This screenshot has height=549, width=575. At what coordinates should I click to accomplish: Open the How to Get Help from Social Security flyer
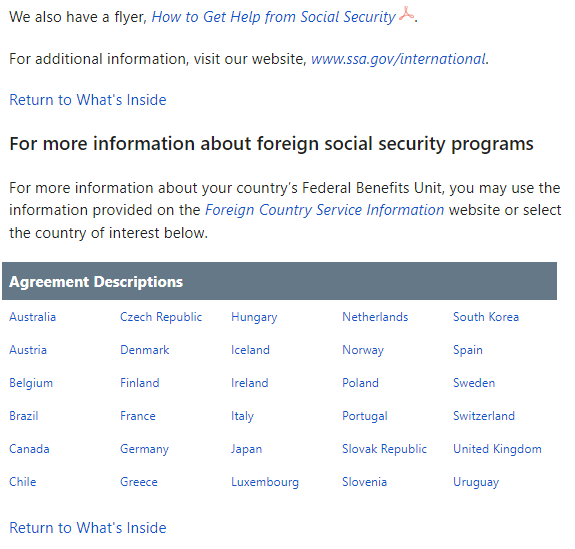point(274,17)
